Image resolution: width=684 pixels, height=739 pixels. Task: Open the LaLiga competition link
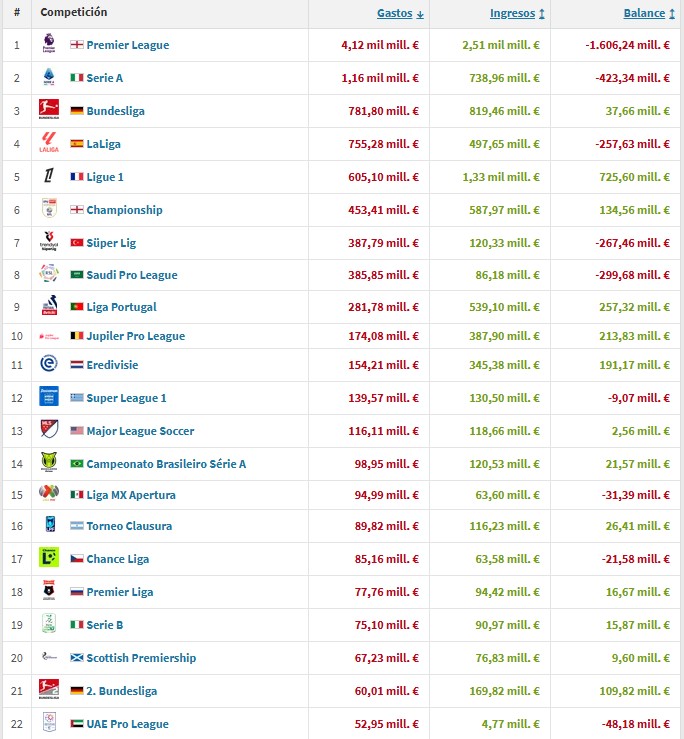coord(103,144)
